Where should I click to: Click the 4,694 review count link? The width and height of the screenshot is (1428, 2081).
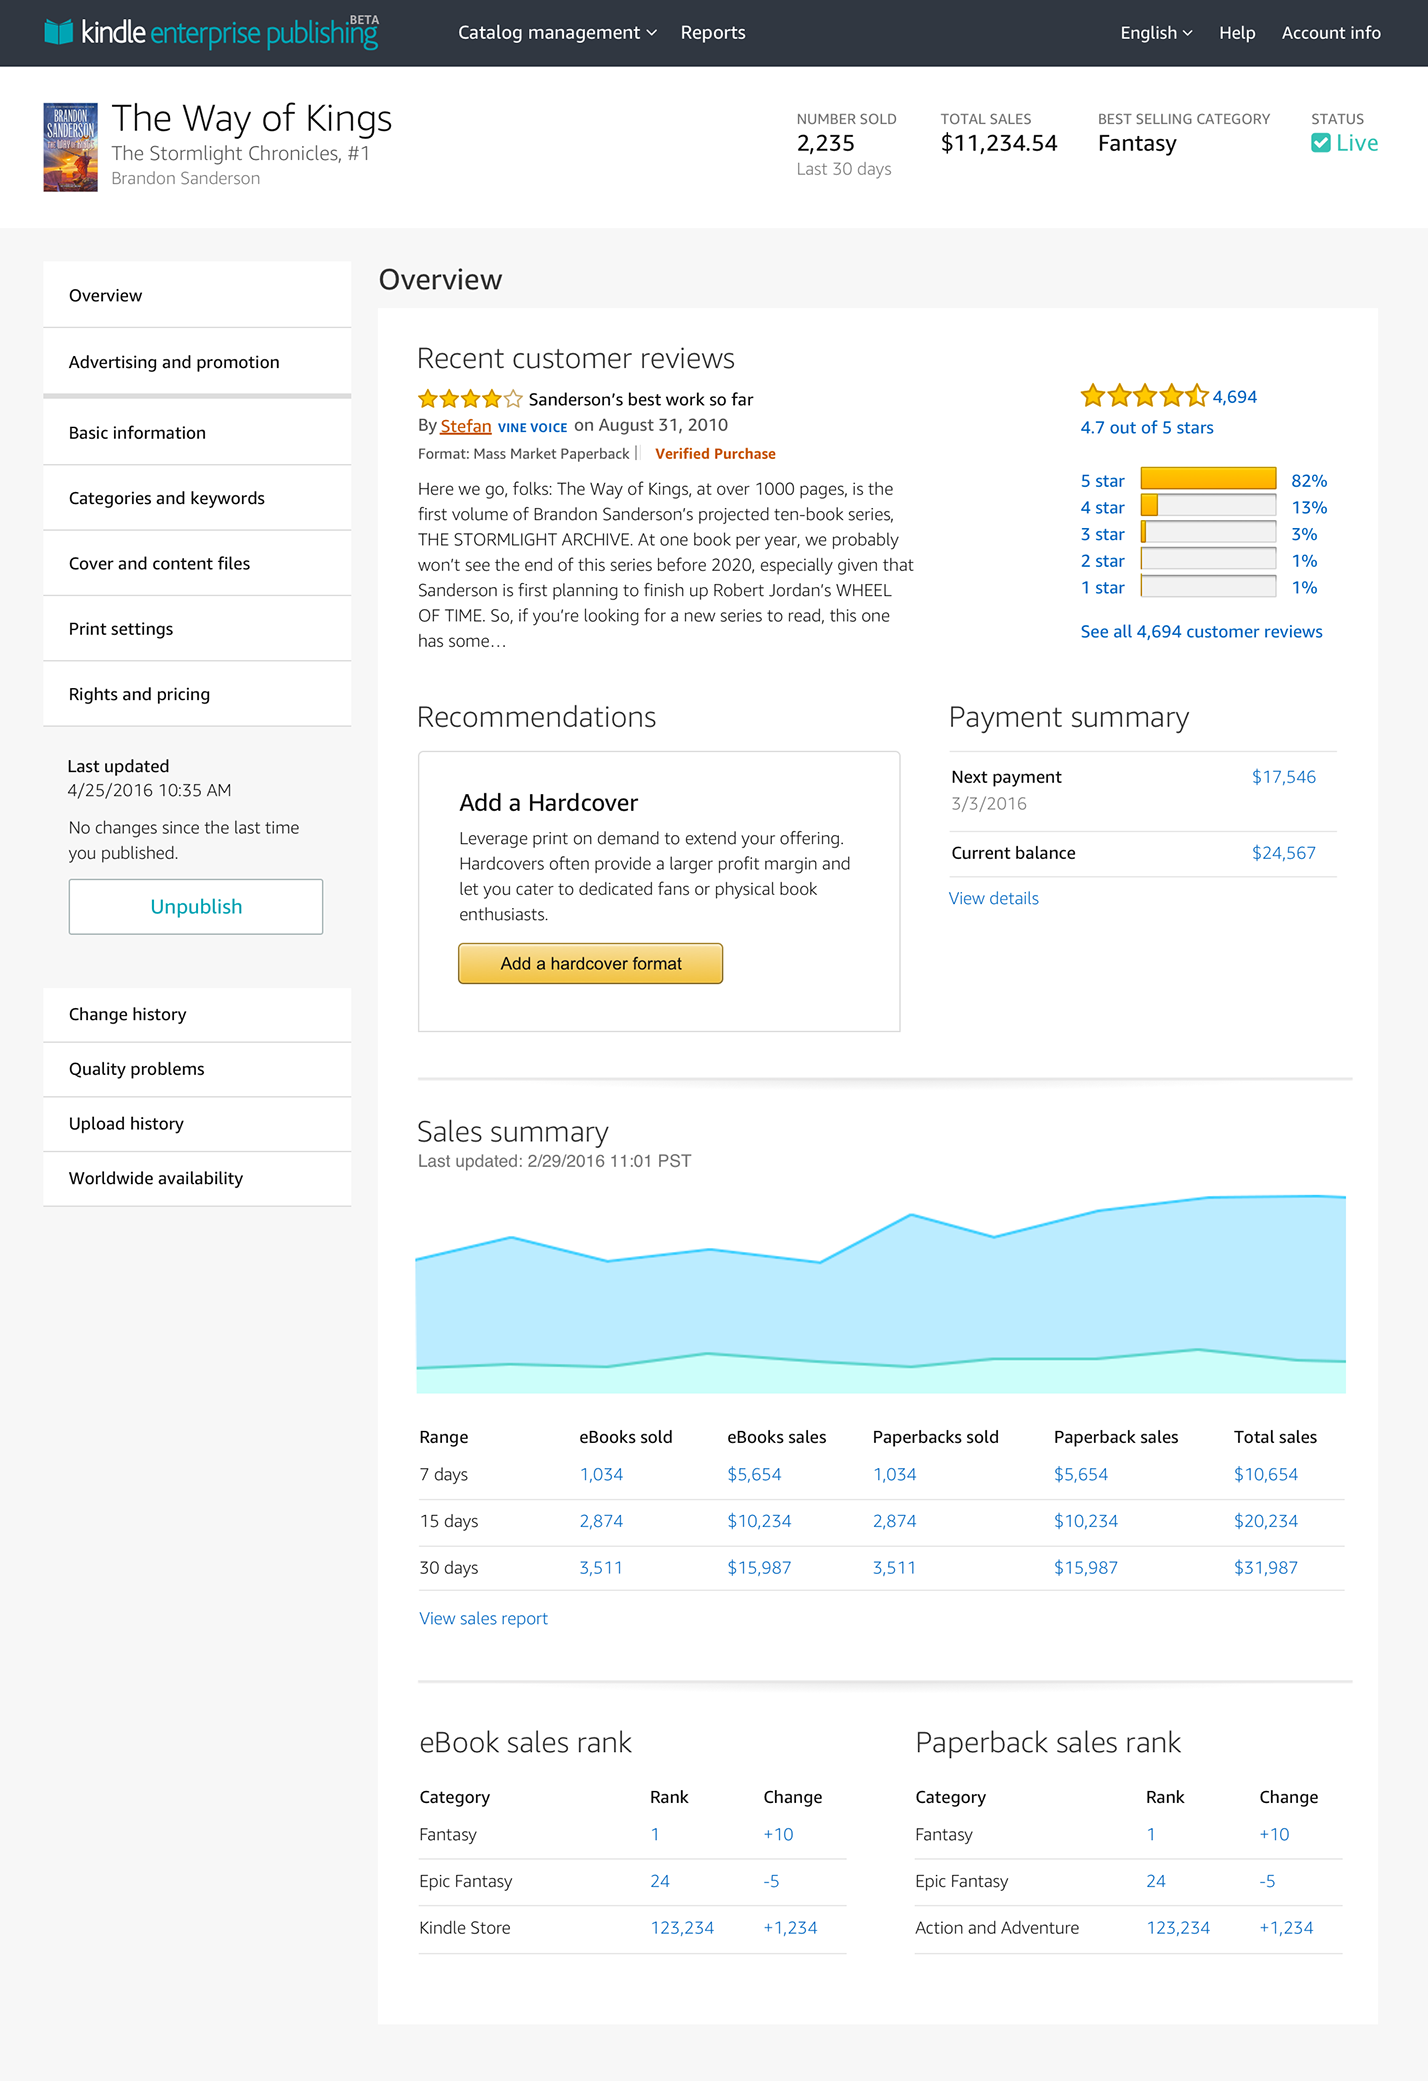click(x=1235, y=397)
